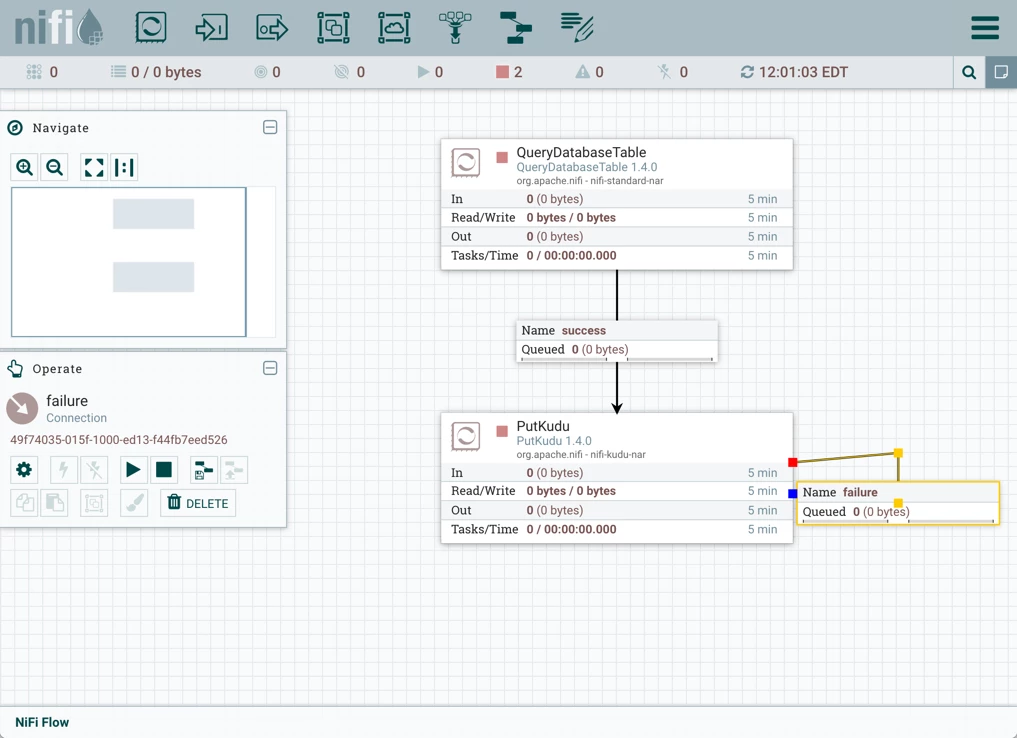Viewport: 1017px width, 738px height.
Task: Select the Process Group toolbar icon
Action: (x=333, y=28)
